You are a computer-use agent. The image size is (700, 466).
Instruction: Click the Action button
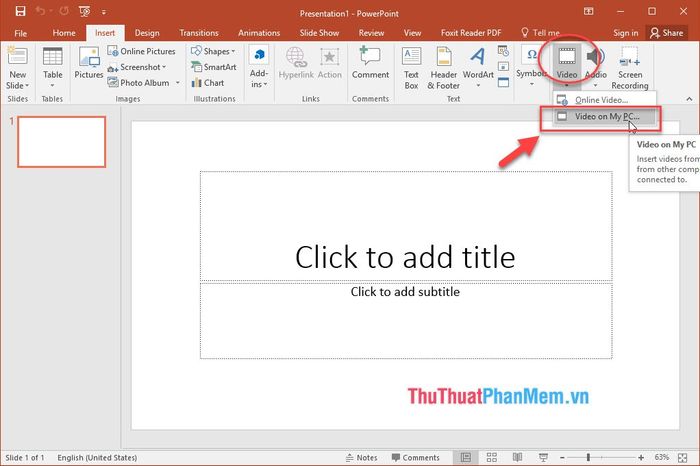[x=329, y=63]
